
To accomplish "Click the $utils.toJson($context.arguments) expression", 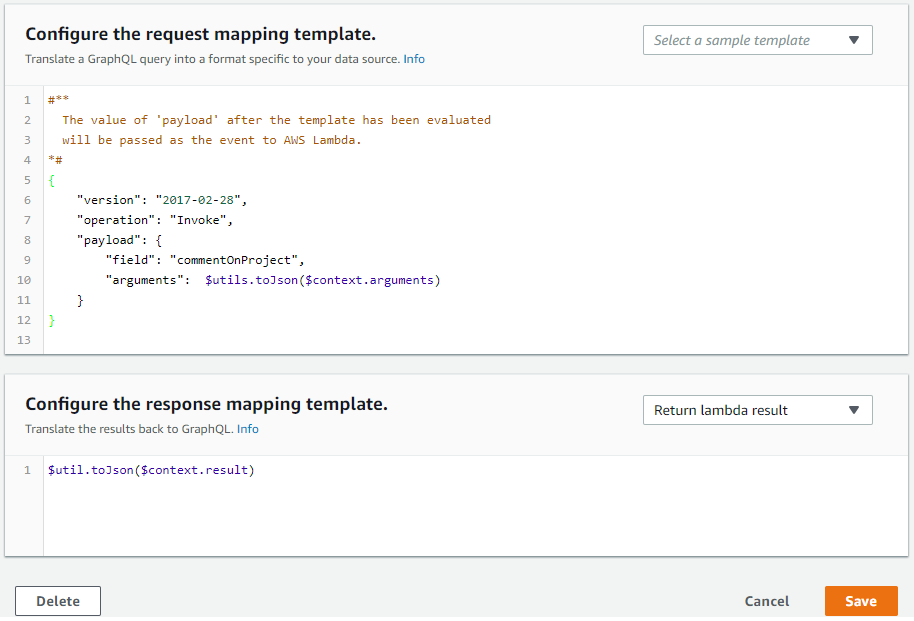I will 322,280.
